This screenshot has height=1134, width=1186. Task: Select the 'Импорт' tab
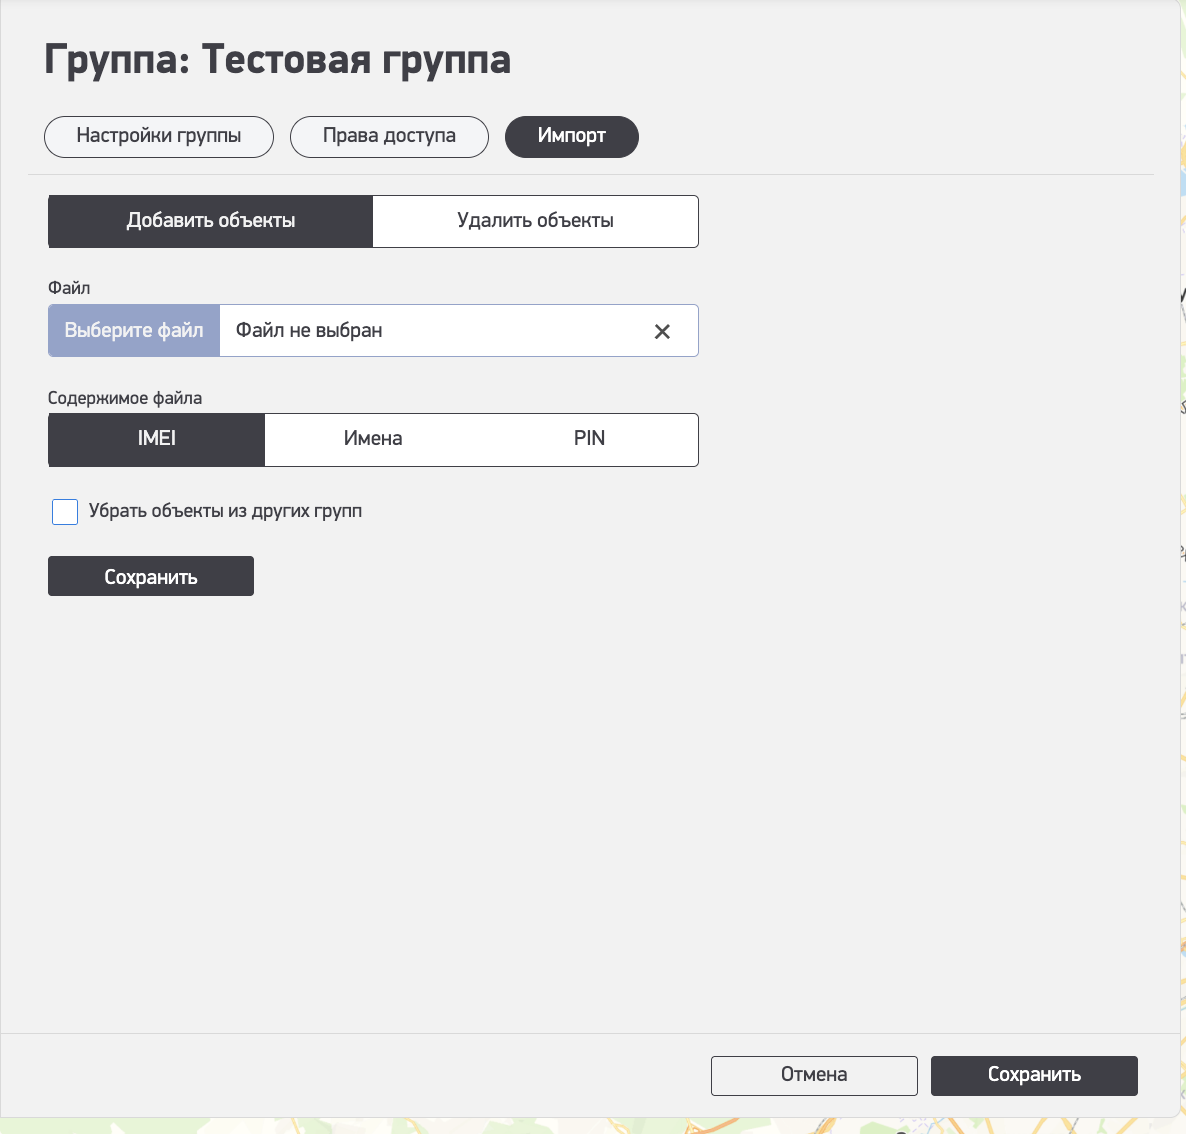571,137
